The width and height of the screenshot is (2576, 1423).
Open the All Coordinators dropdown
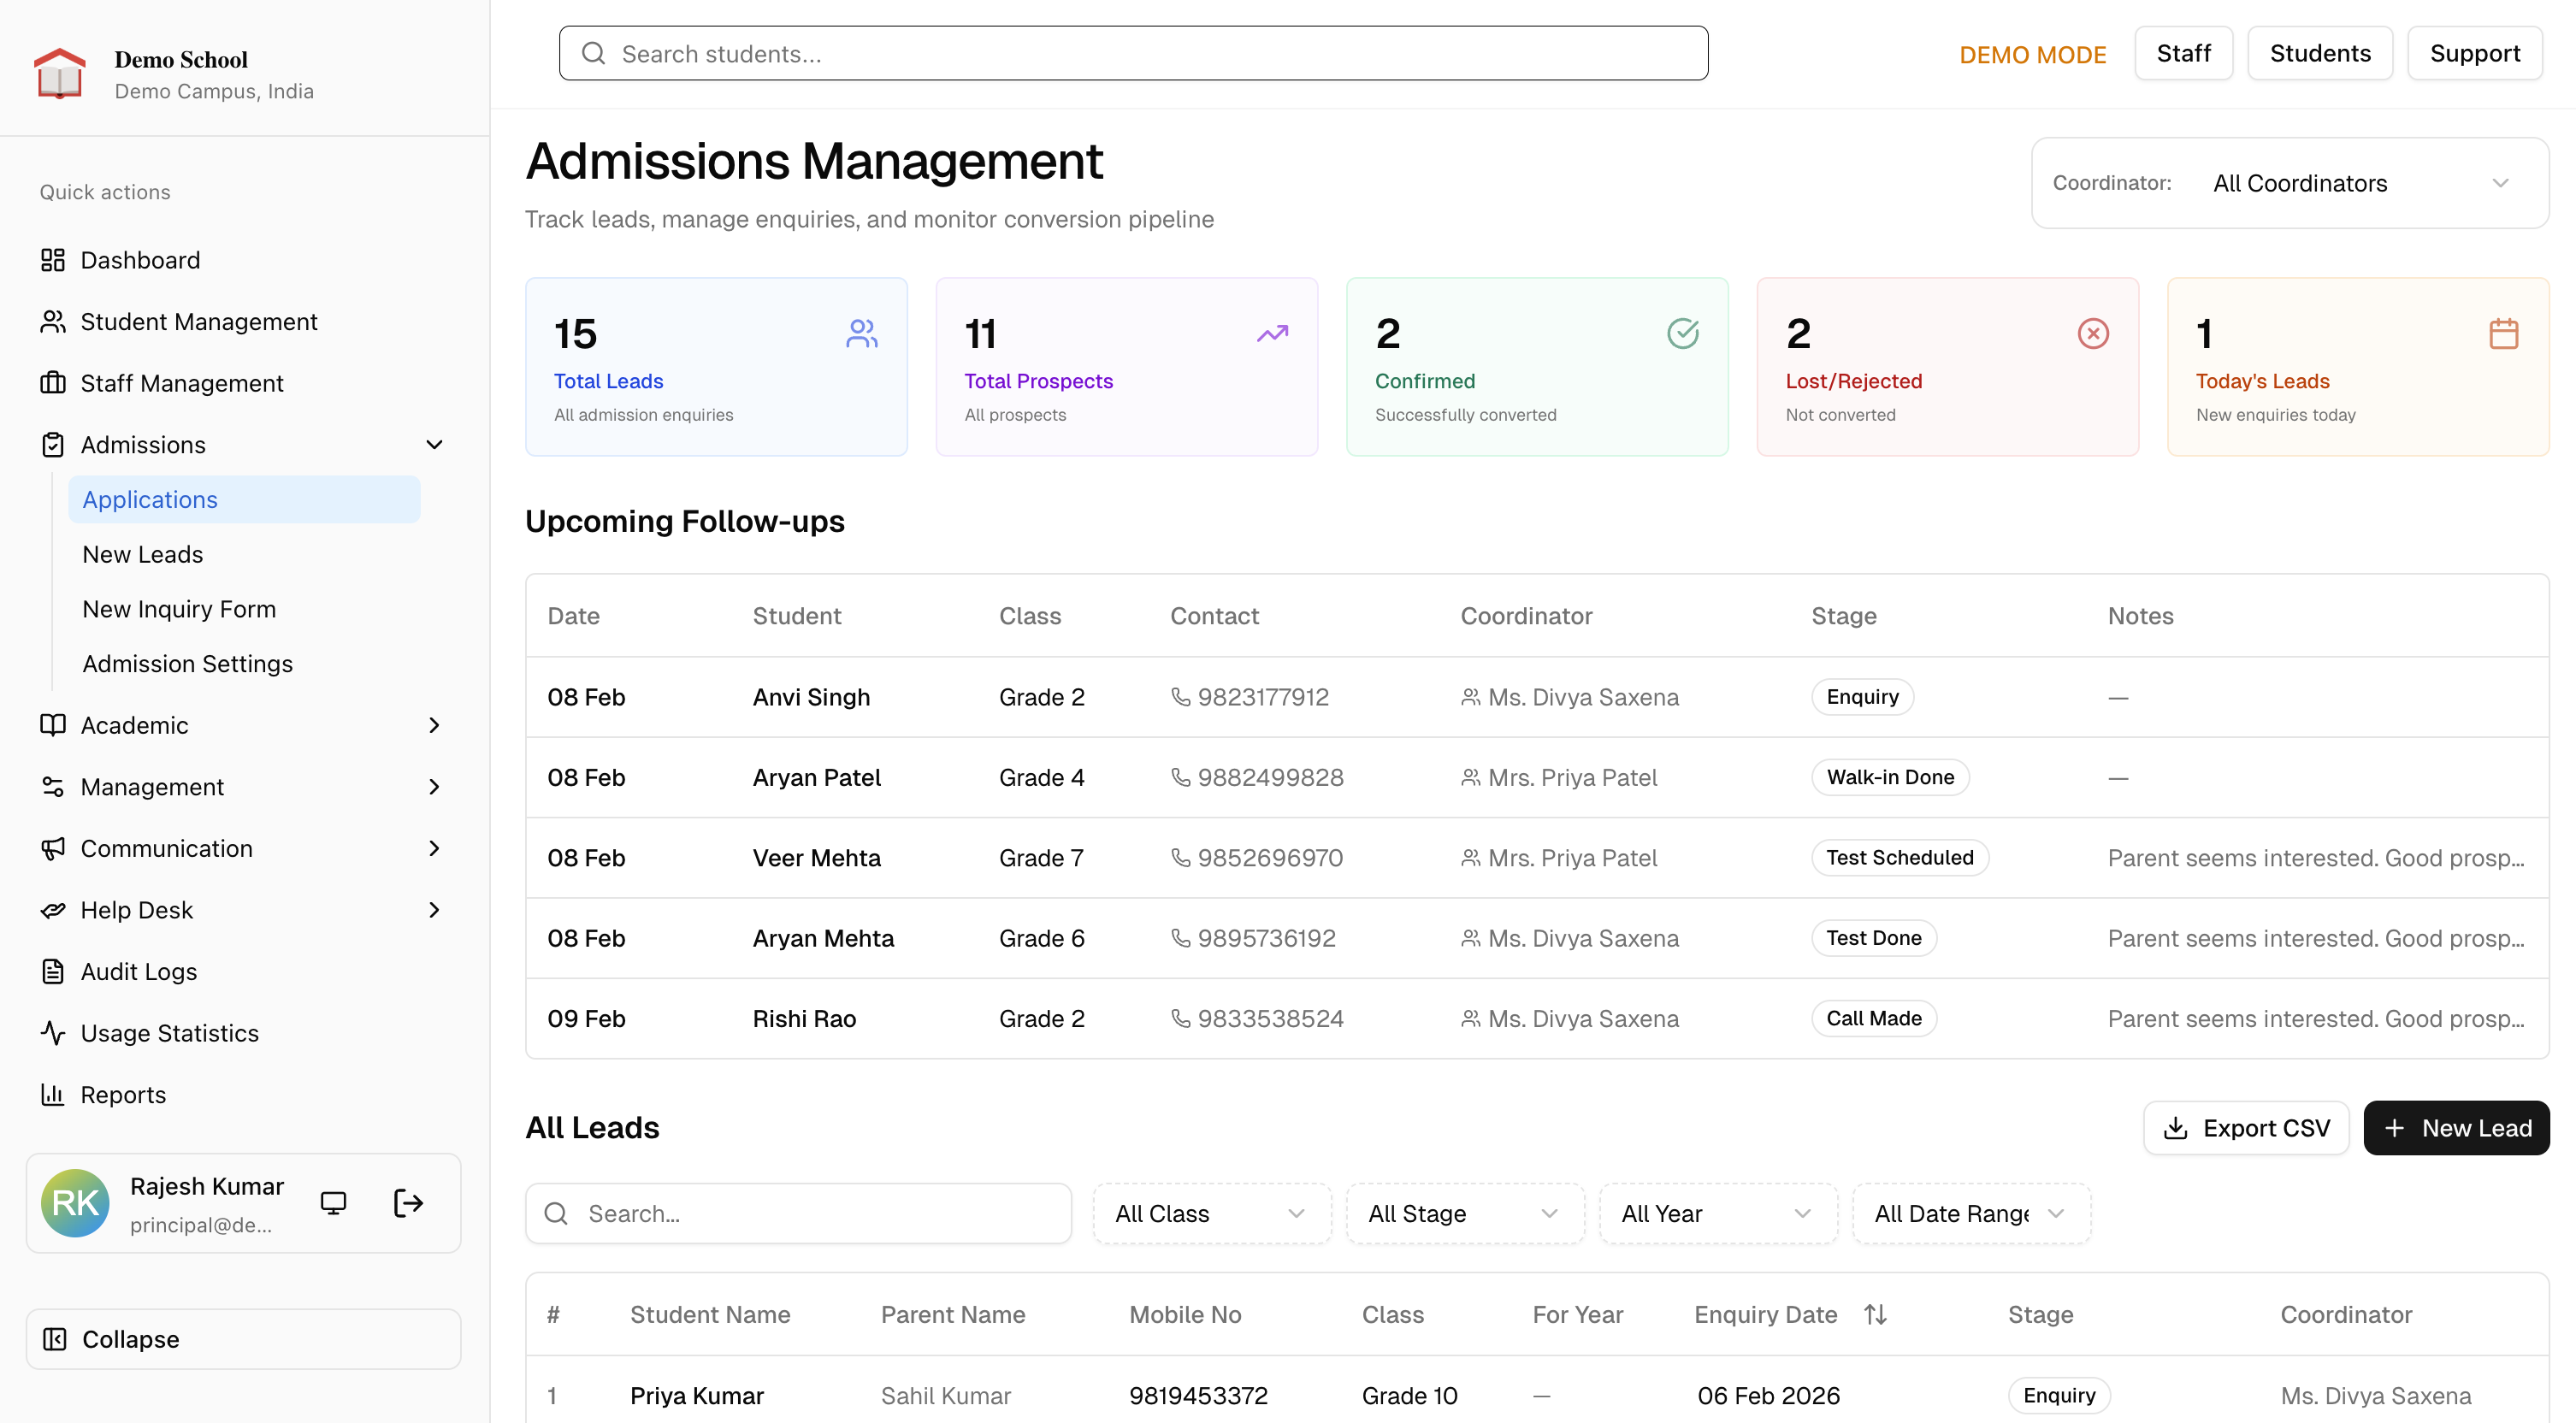click(2360, 183)
